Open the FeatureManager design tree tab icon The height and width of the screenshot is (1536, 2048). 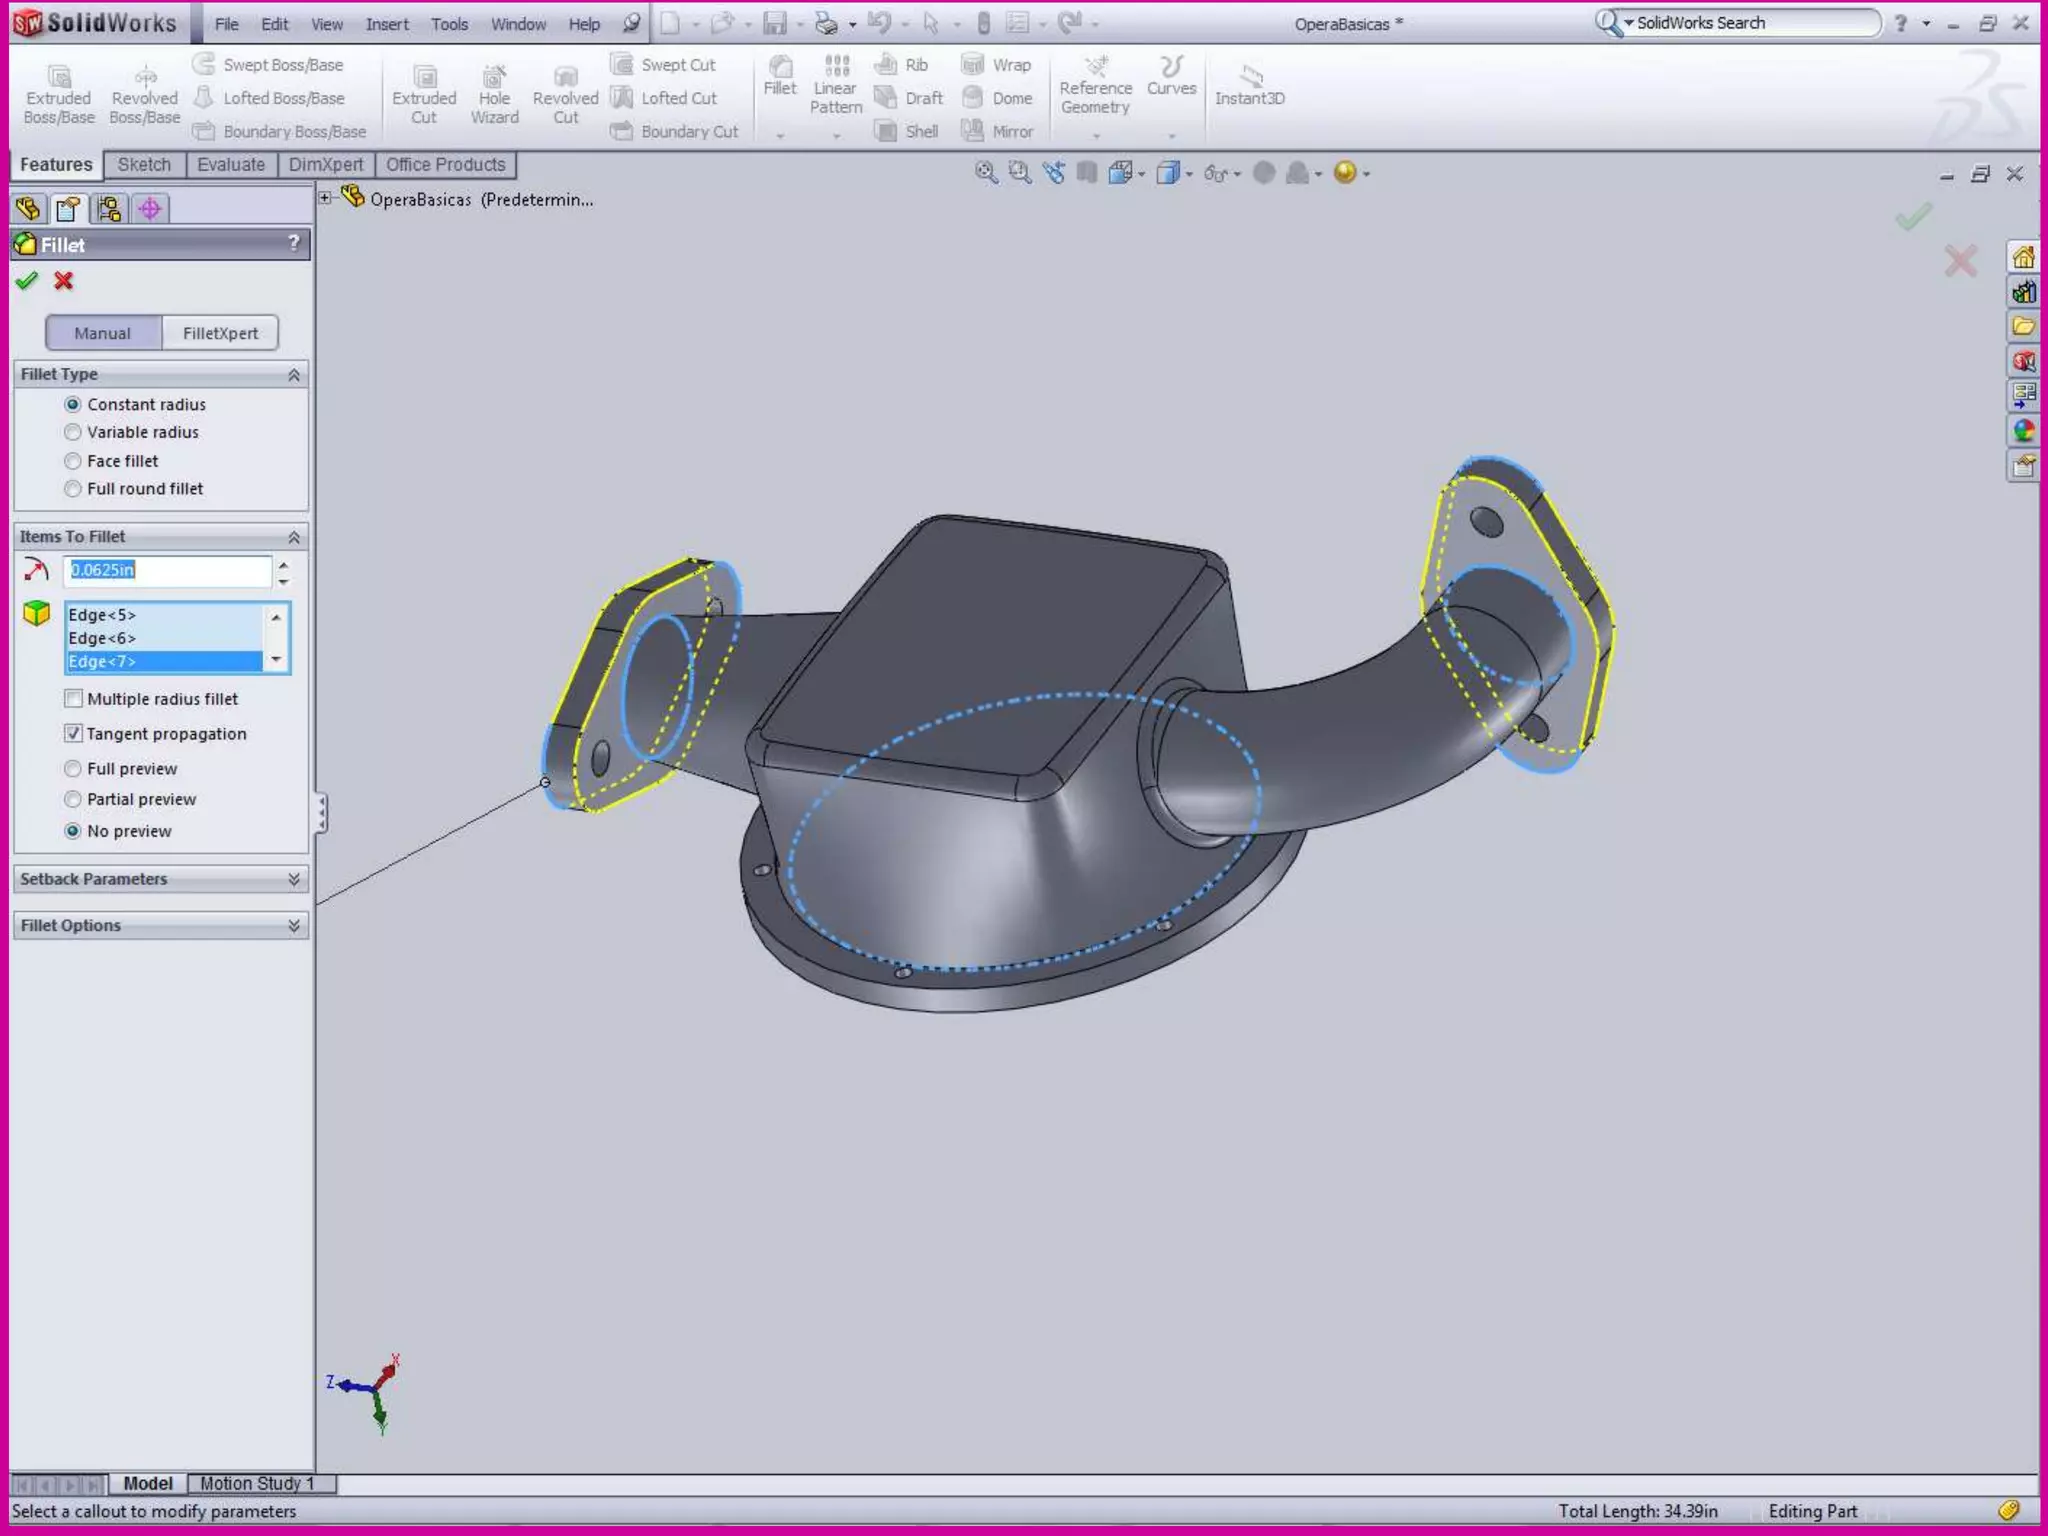point(28,208)
